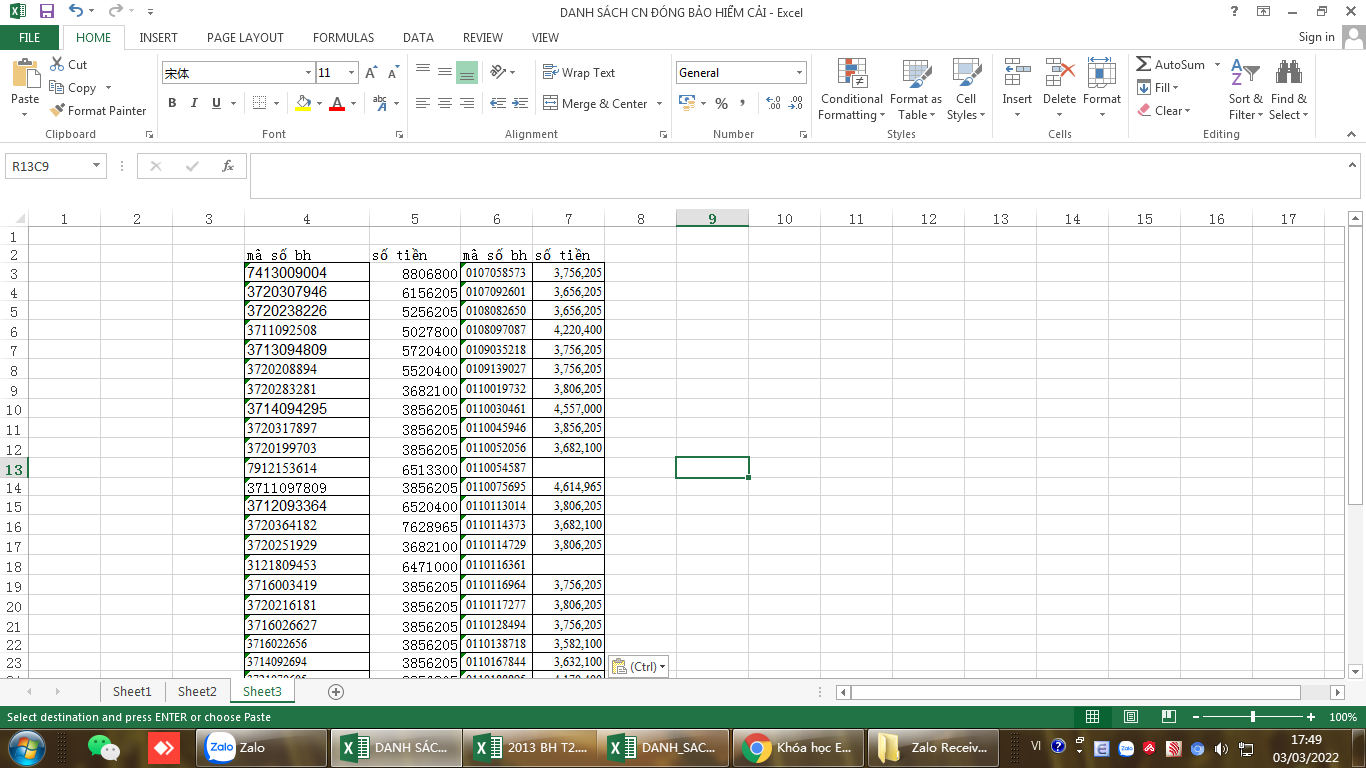
Task: Toggle Italic formatting
Action: tap(193, 103)
